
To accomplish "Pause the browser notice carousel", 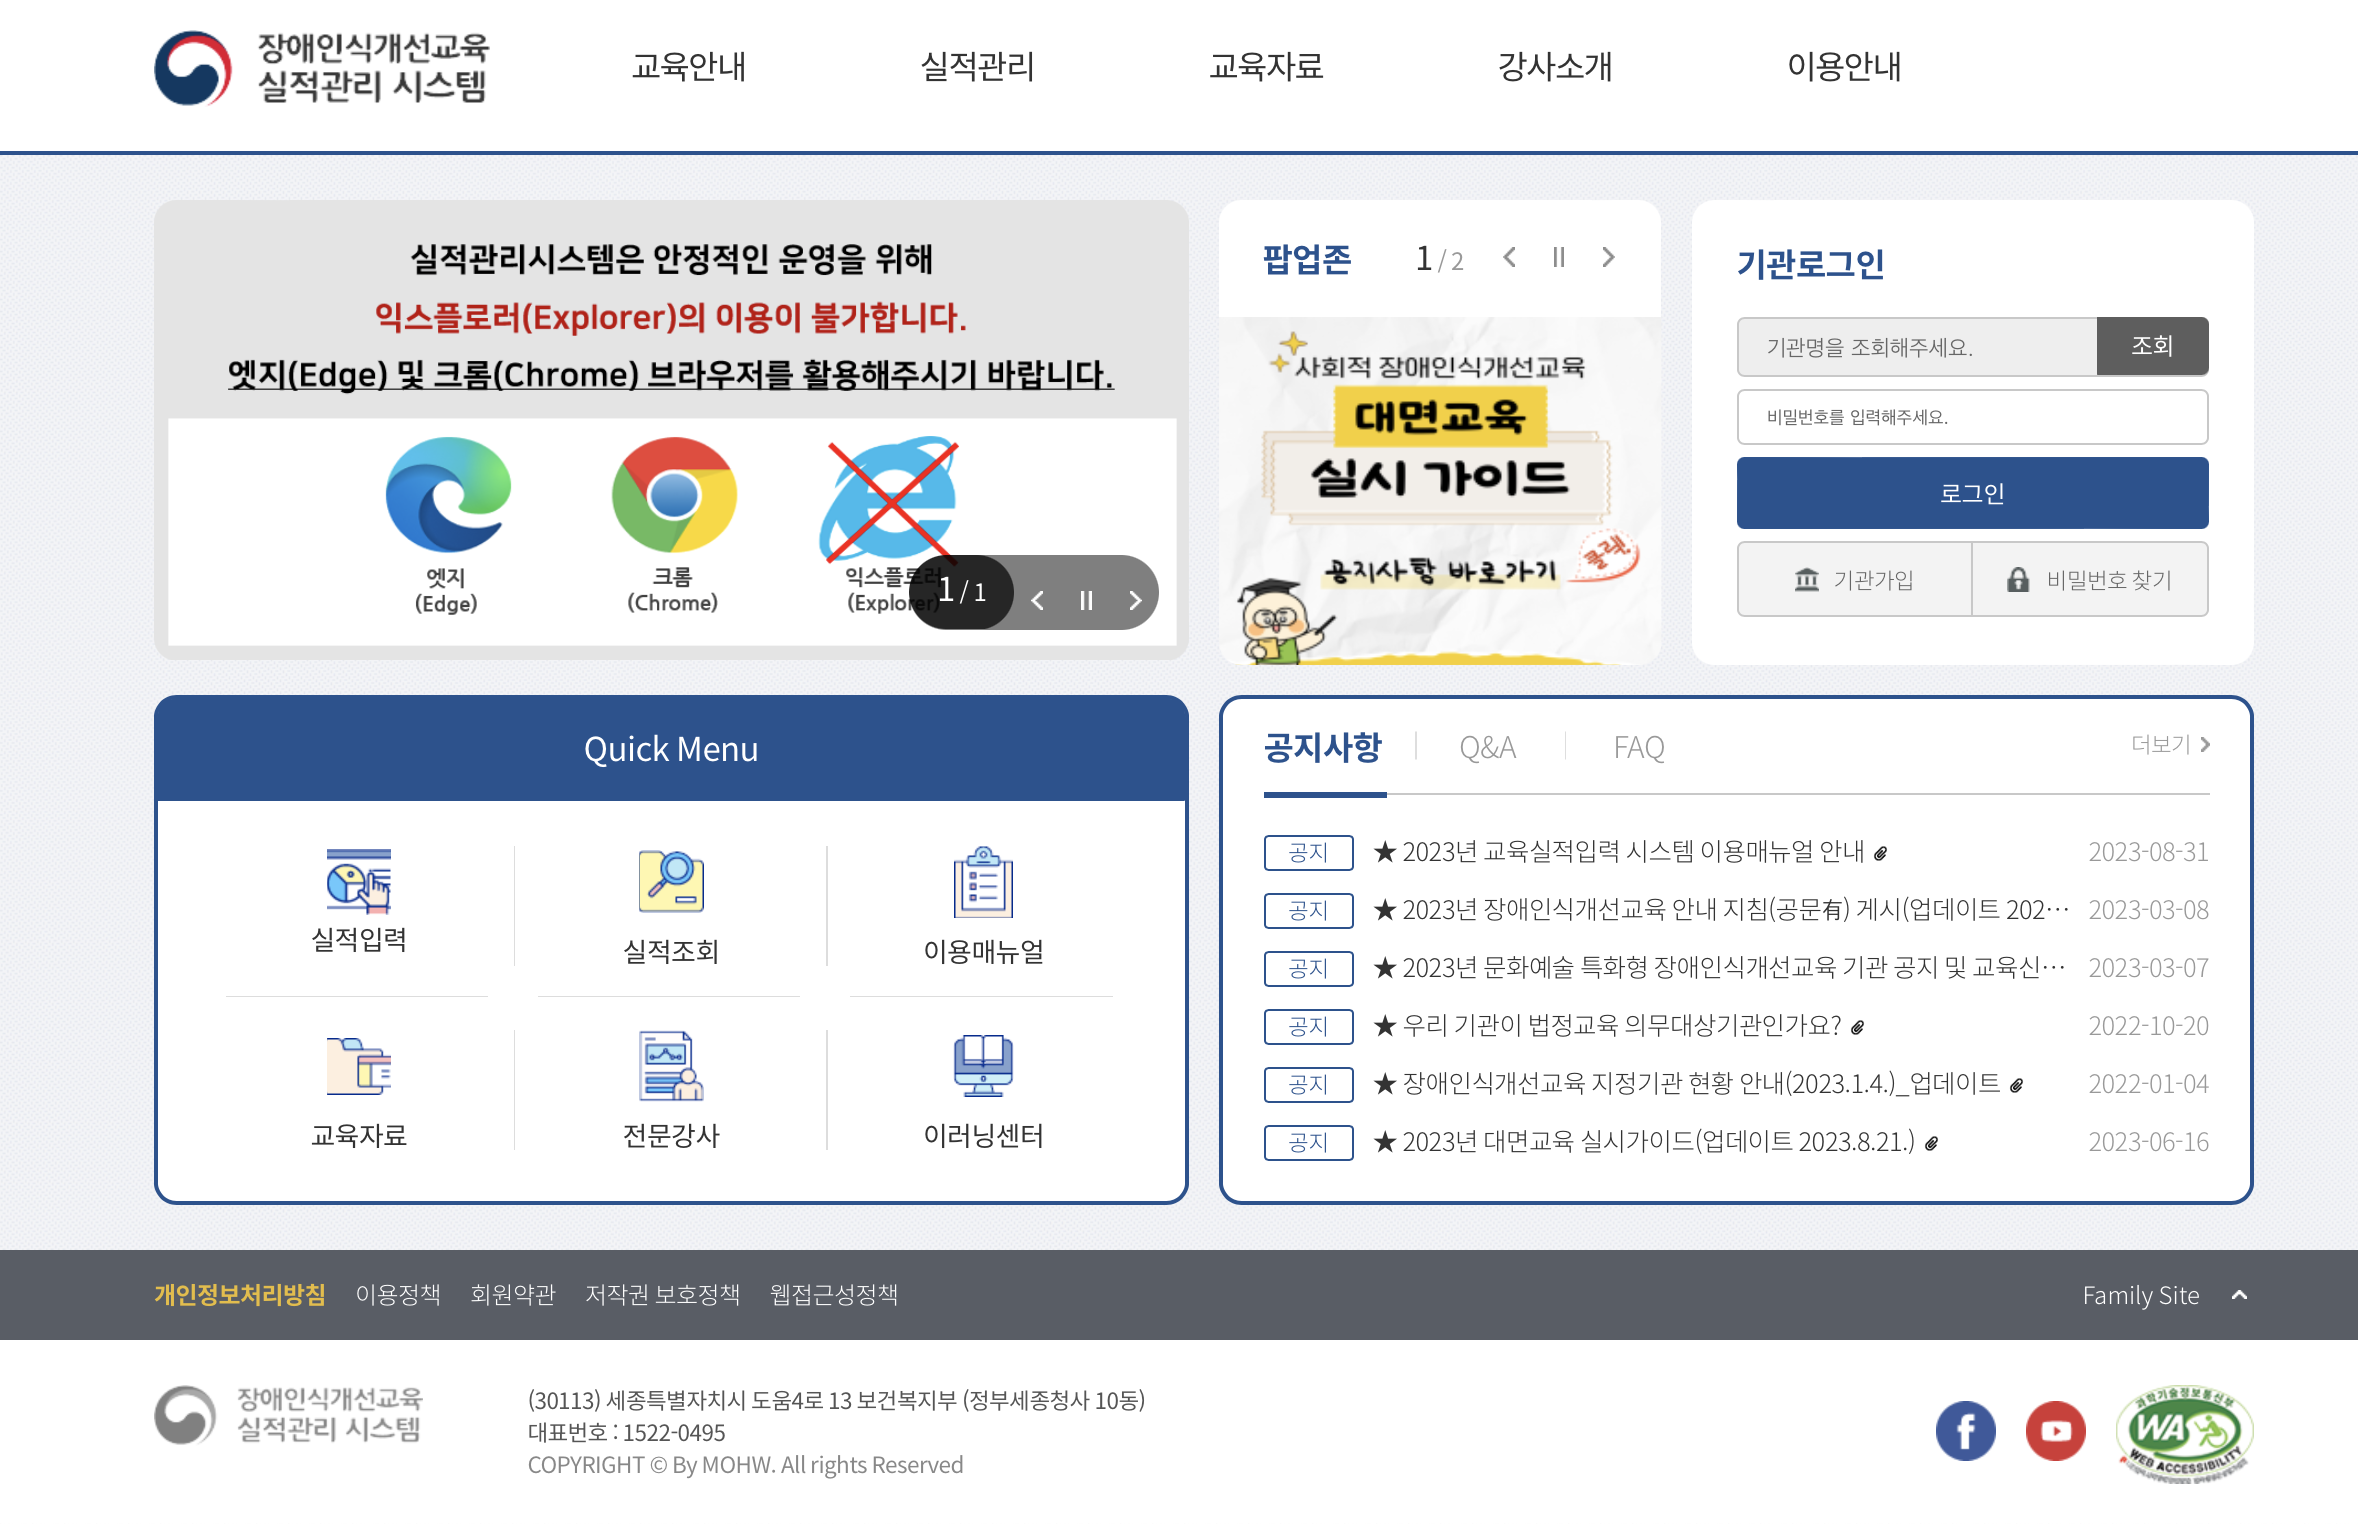I will [x=1086, y=600].
